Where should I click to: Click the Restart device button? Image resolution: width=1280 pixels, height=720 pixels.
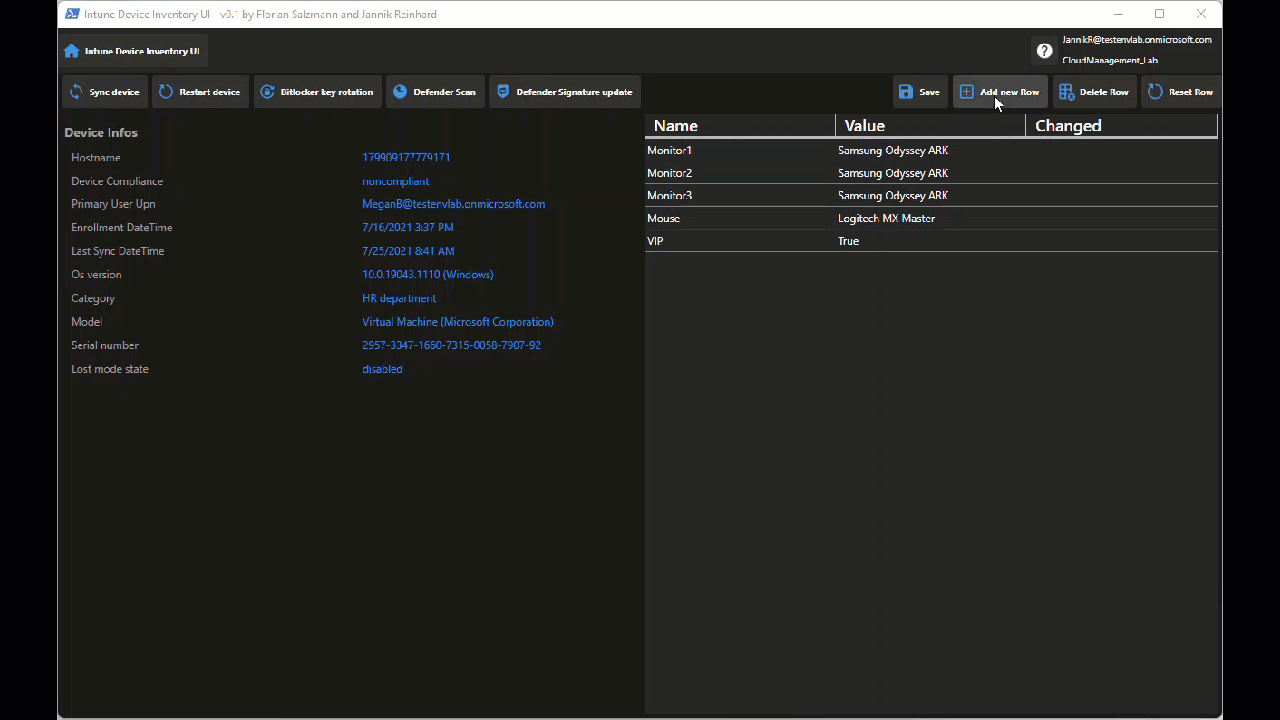tap(200, 92)
